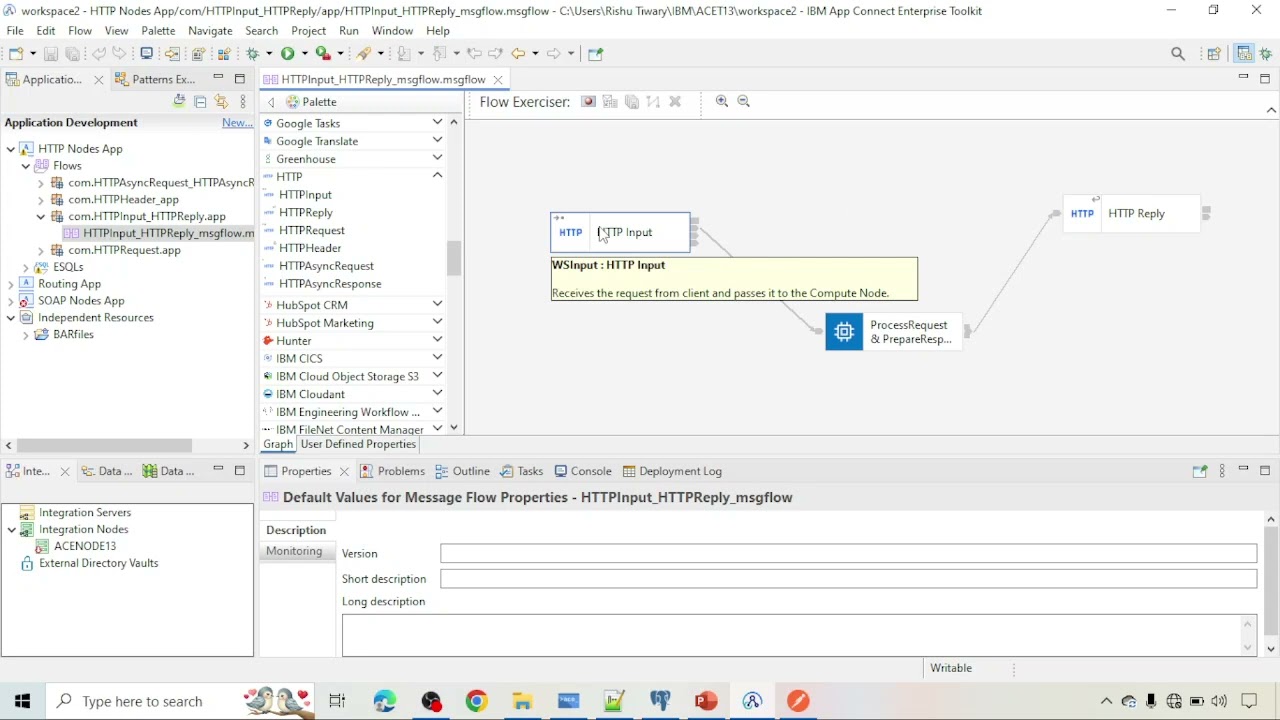The width and height of the screenshot is (1280, 720).
Task: Click the magnifier search icon in toolbar
Action: click(1178, 54)
